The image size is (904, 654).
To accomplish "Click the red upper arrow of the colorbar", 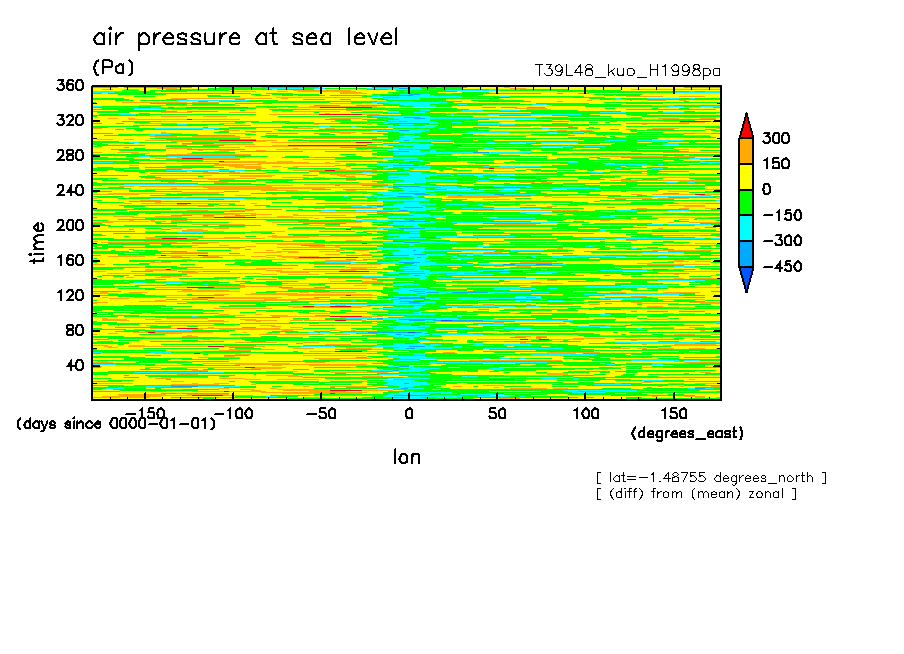I will coord(746,126).
